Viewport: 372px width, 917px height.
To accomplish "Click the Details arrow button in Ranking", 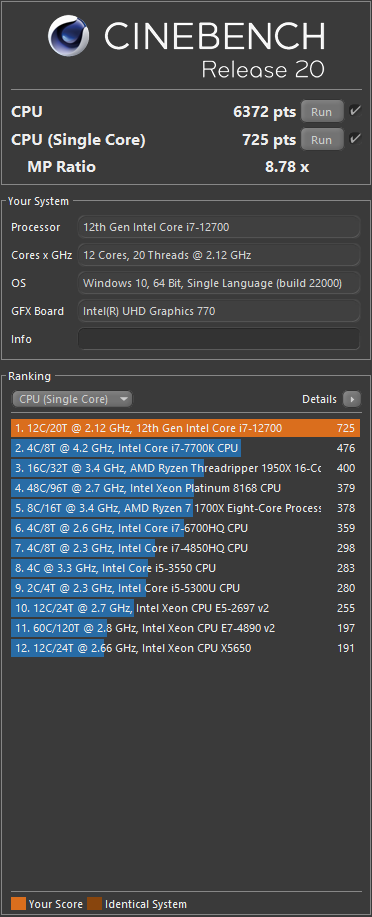I will (x=352, y=399).
